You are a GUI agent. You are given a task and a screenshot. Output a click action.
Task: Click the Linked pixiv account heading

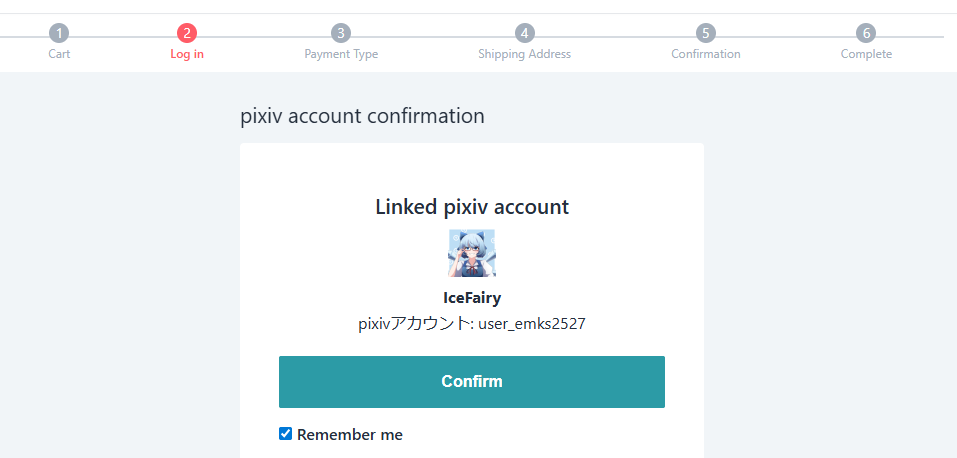[x=472, y=207]
